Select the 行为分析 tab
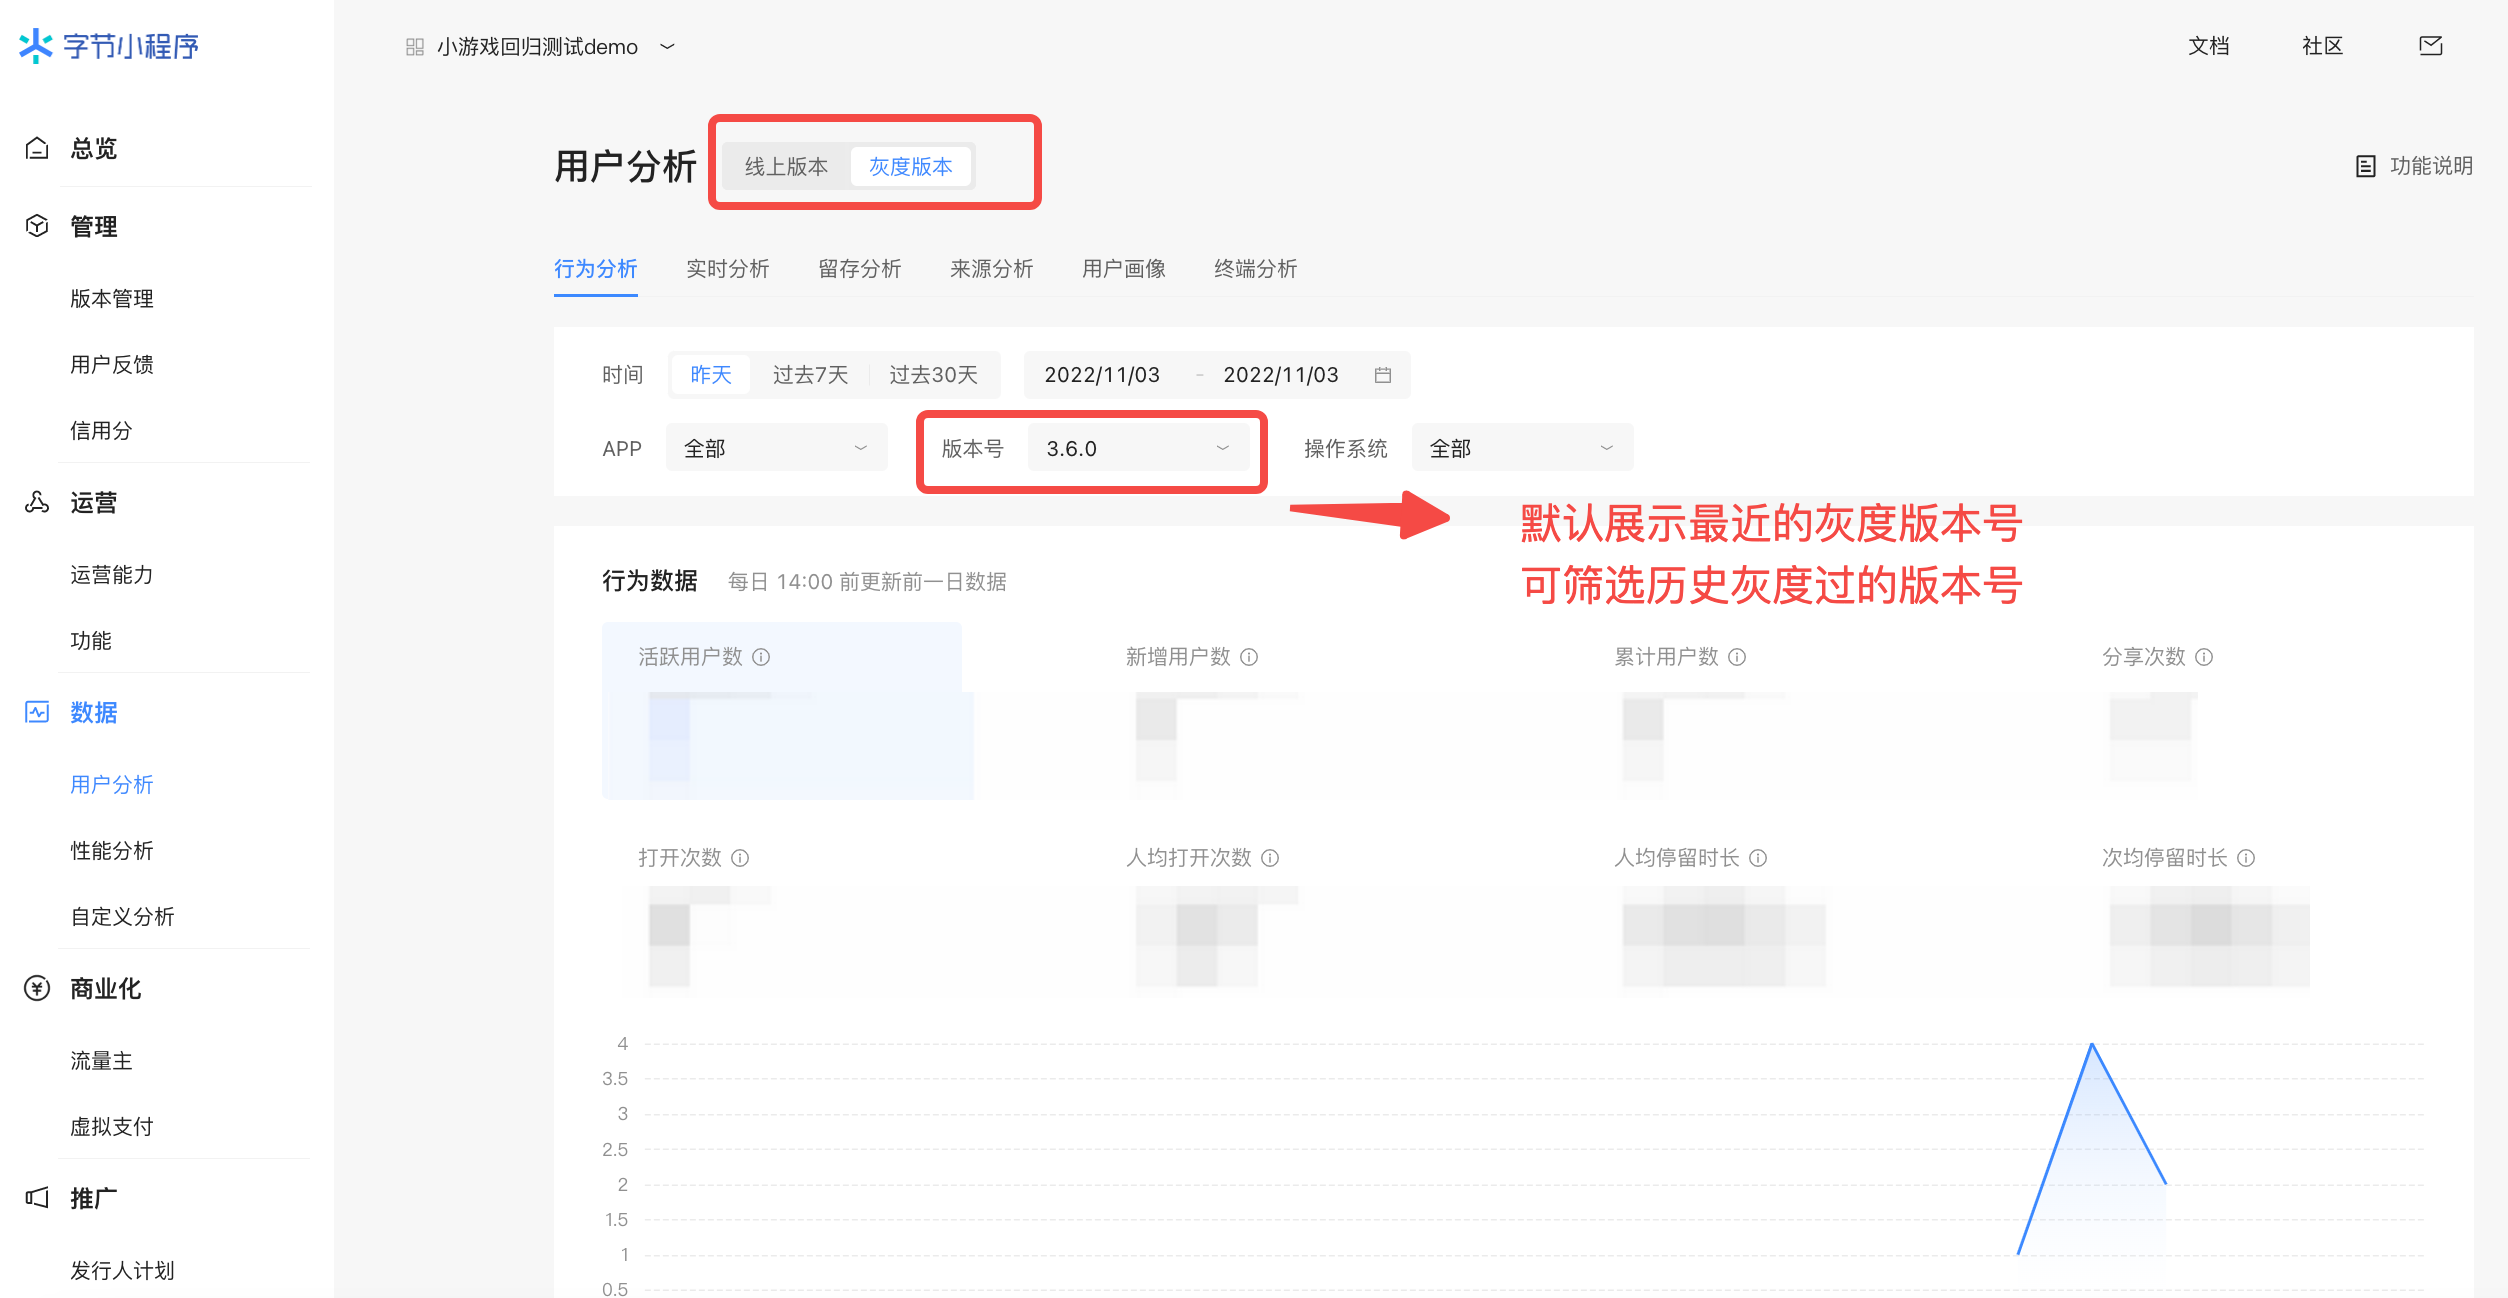The height and width of the screenshot is (1298, 2508). (x=596, y=268)
